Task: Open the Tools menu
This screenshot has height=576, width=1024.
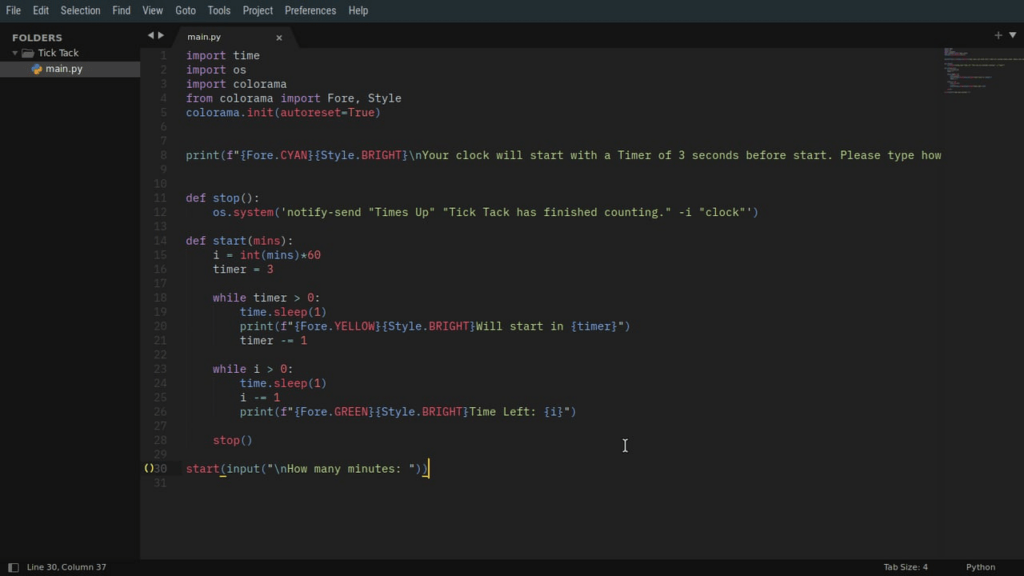Action: (x=219, y=10)
